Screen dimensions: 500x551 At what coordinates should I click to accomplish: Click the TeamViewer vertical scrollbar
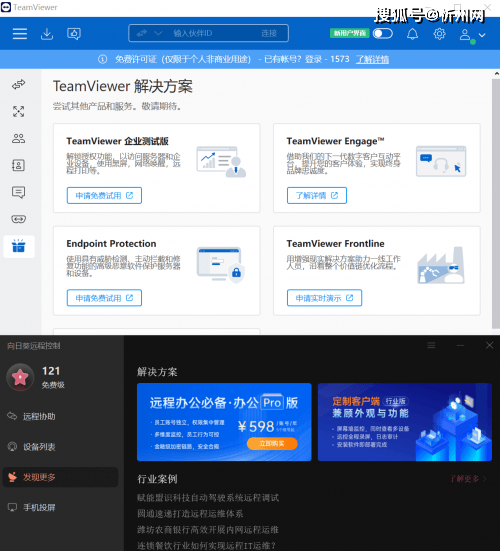[x=496, y=204]
